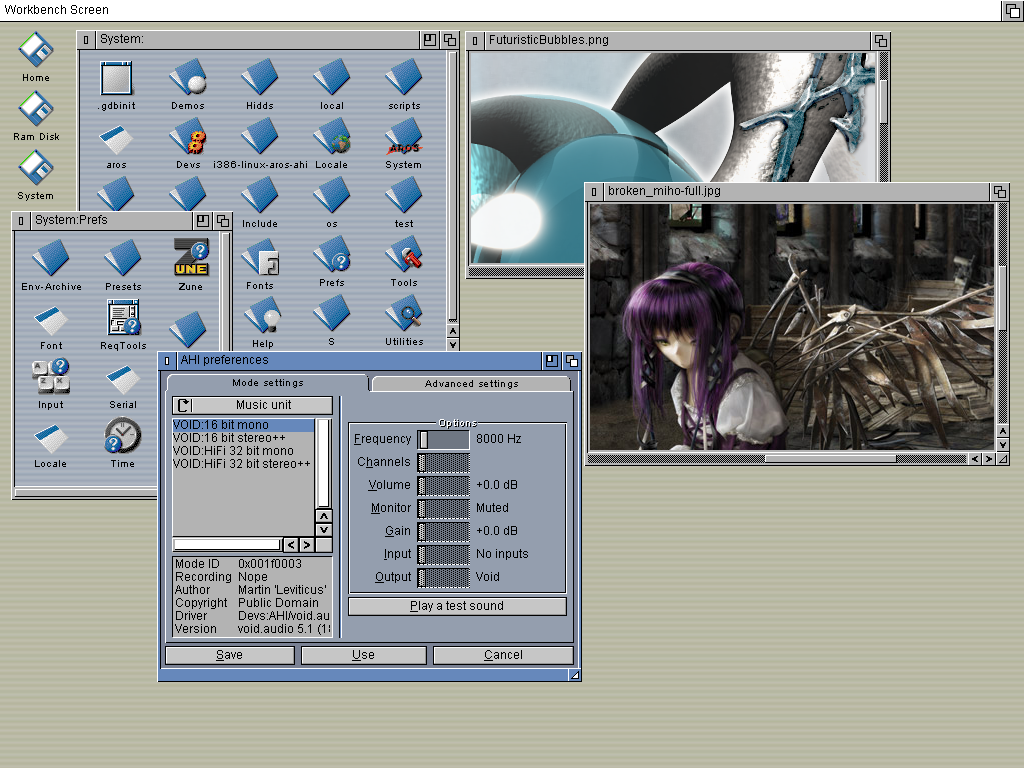
Task: Open the System disk icon on desktop
Action: (35, 168)
